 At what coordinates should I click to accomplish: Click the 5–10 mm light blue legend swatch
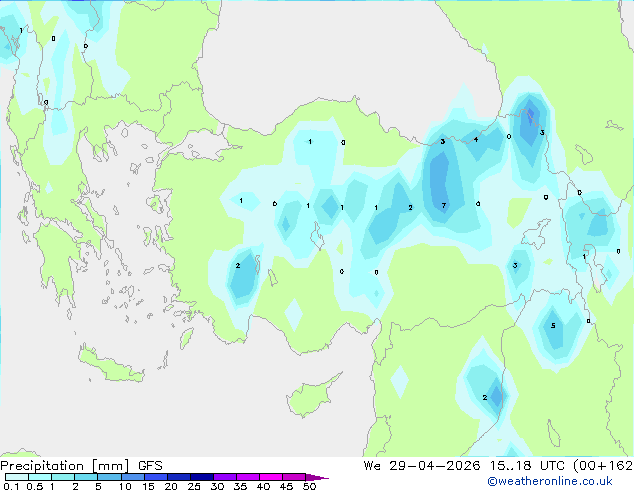109,477
